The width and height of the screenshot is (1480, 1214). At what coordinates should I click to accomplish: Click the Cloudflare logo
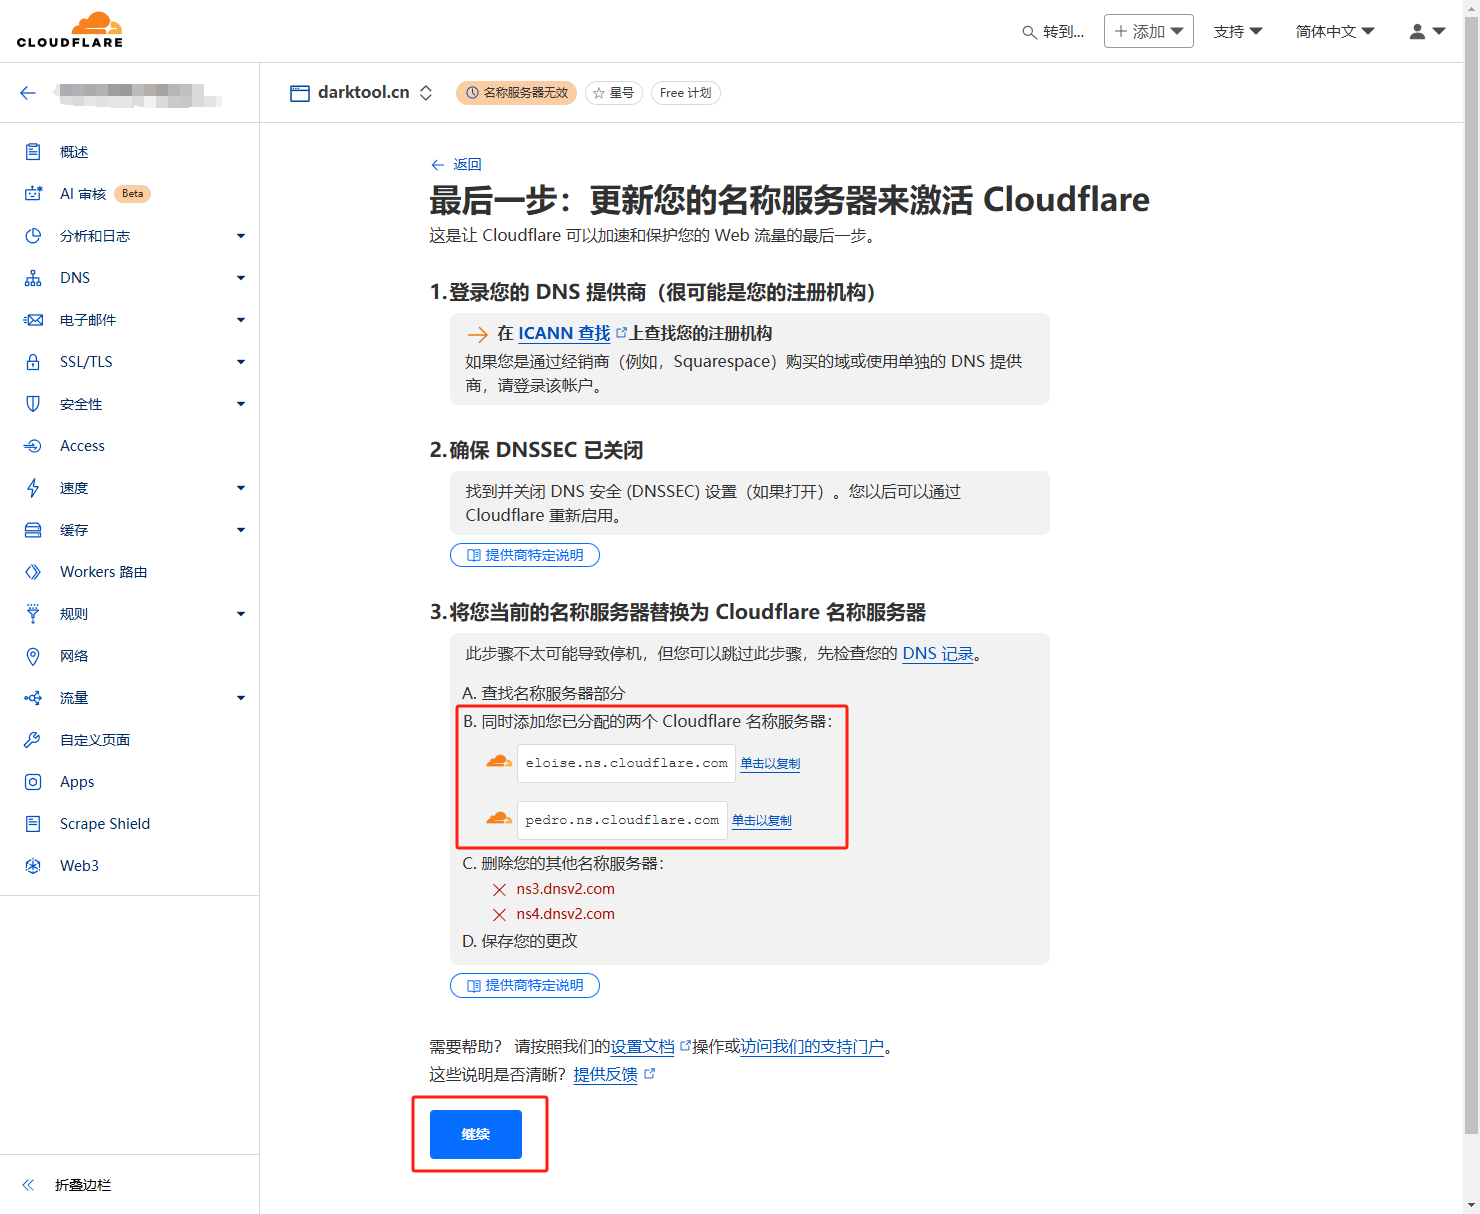coord(70,30)
